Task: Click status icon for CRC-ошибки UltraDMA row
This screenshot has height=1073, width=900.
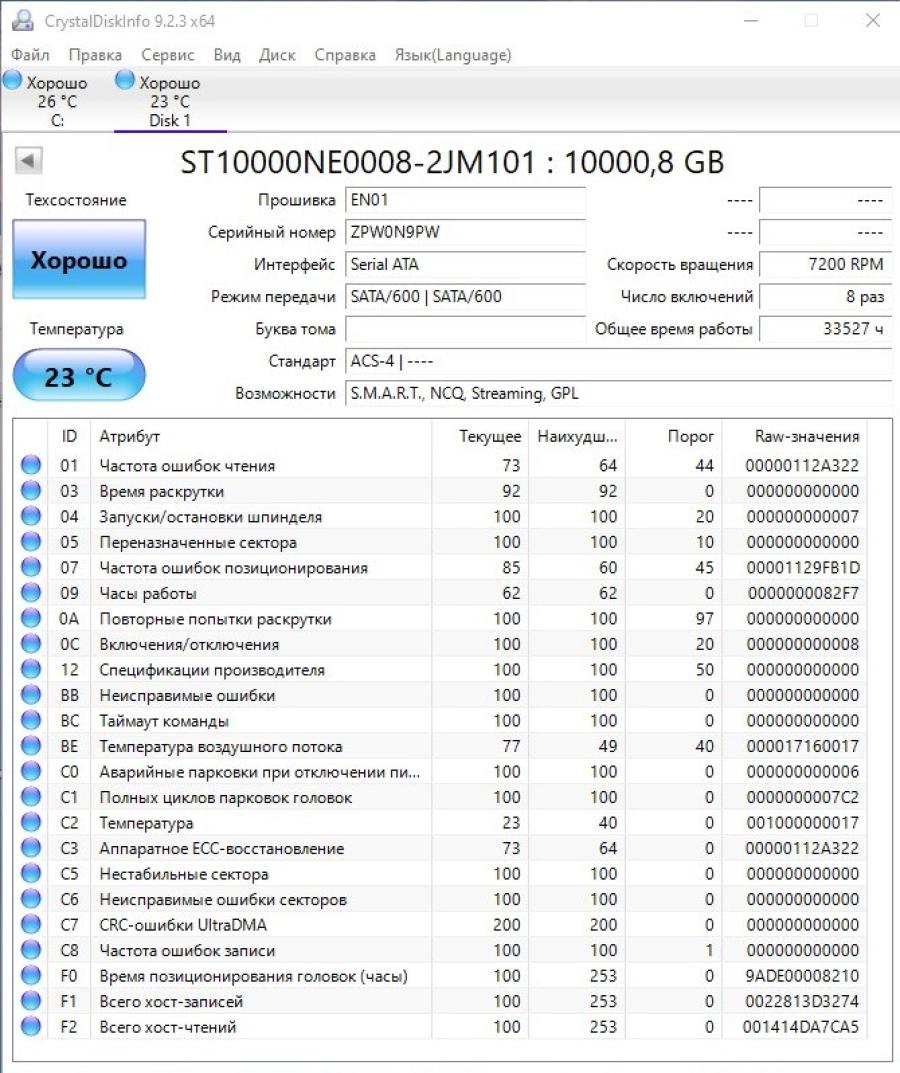Action: pos(31,925)
